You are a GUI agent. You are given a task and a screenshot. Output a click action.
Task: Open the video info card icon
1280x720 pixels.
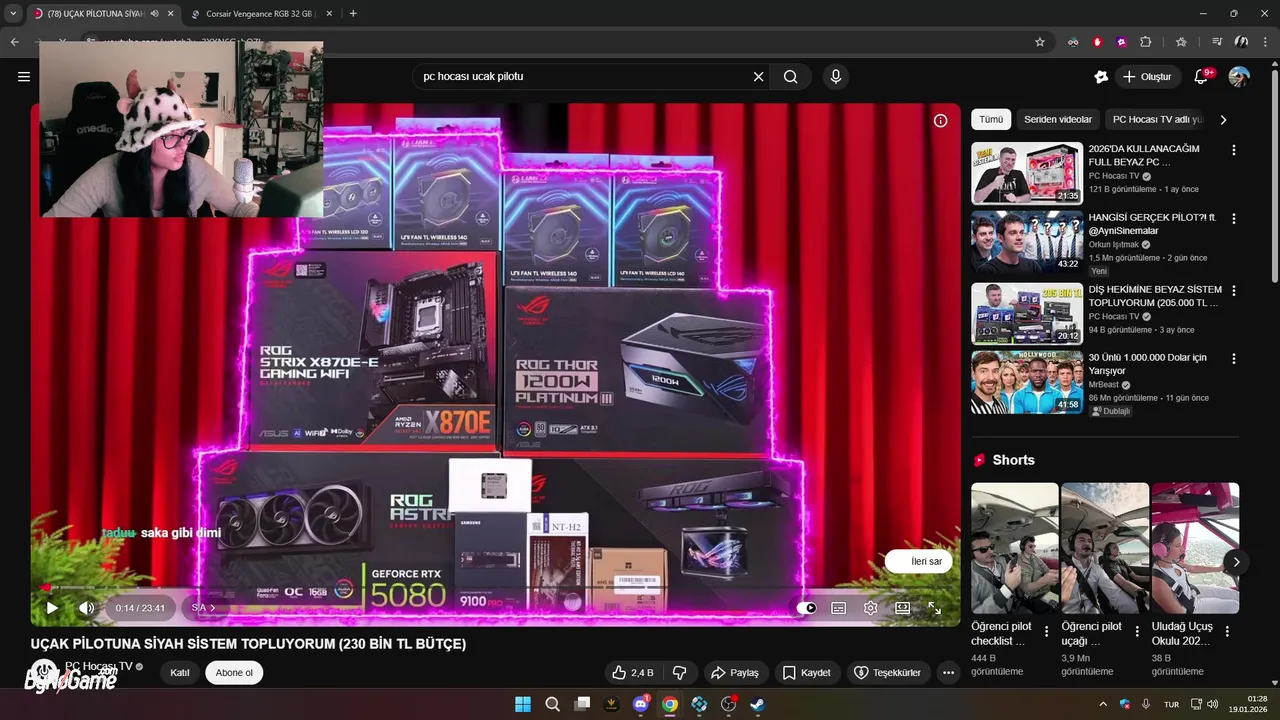tap(940, 120)
